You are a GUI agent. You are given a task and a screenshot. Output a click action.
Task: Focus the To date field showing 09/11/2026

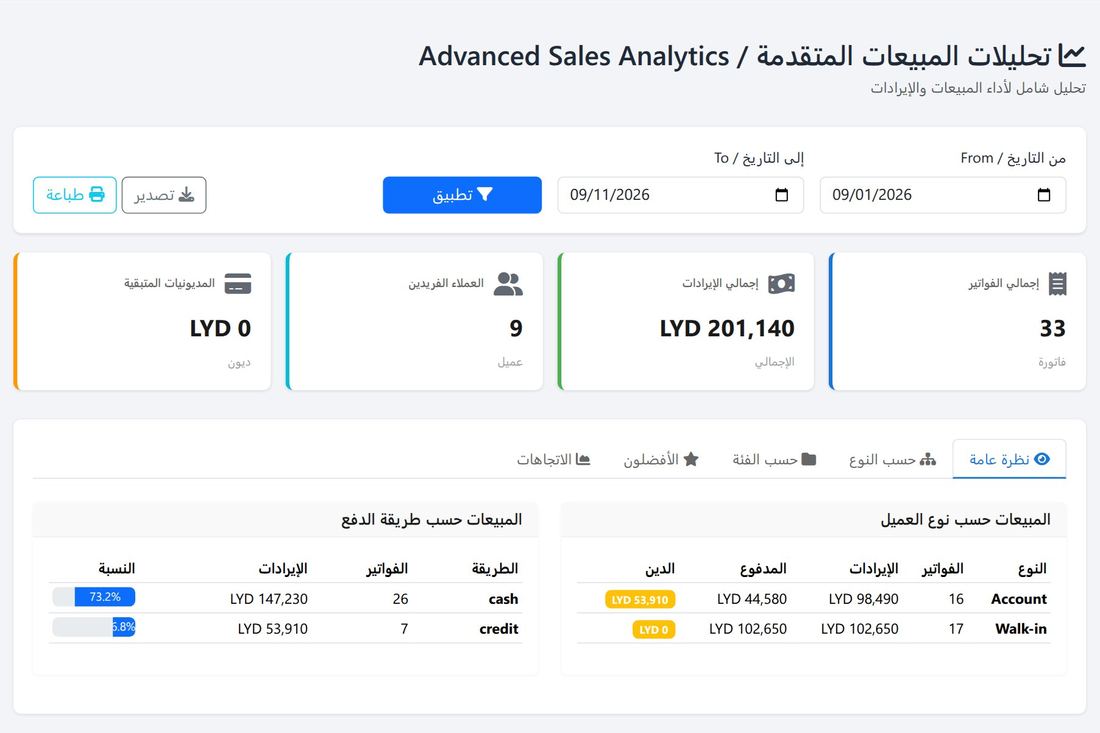coord(680,195)
